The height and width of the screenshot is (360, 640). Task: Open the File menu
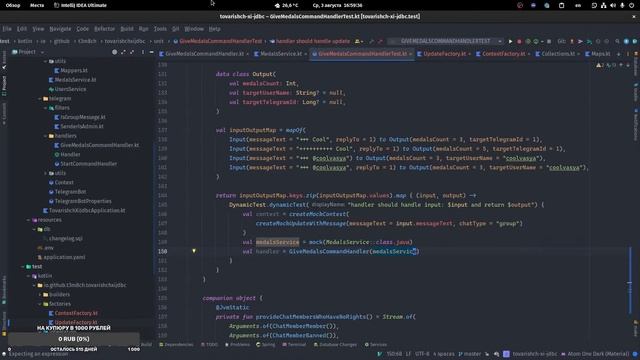point(7,29)
